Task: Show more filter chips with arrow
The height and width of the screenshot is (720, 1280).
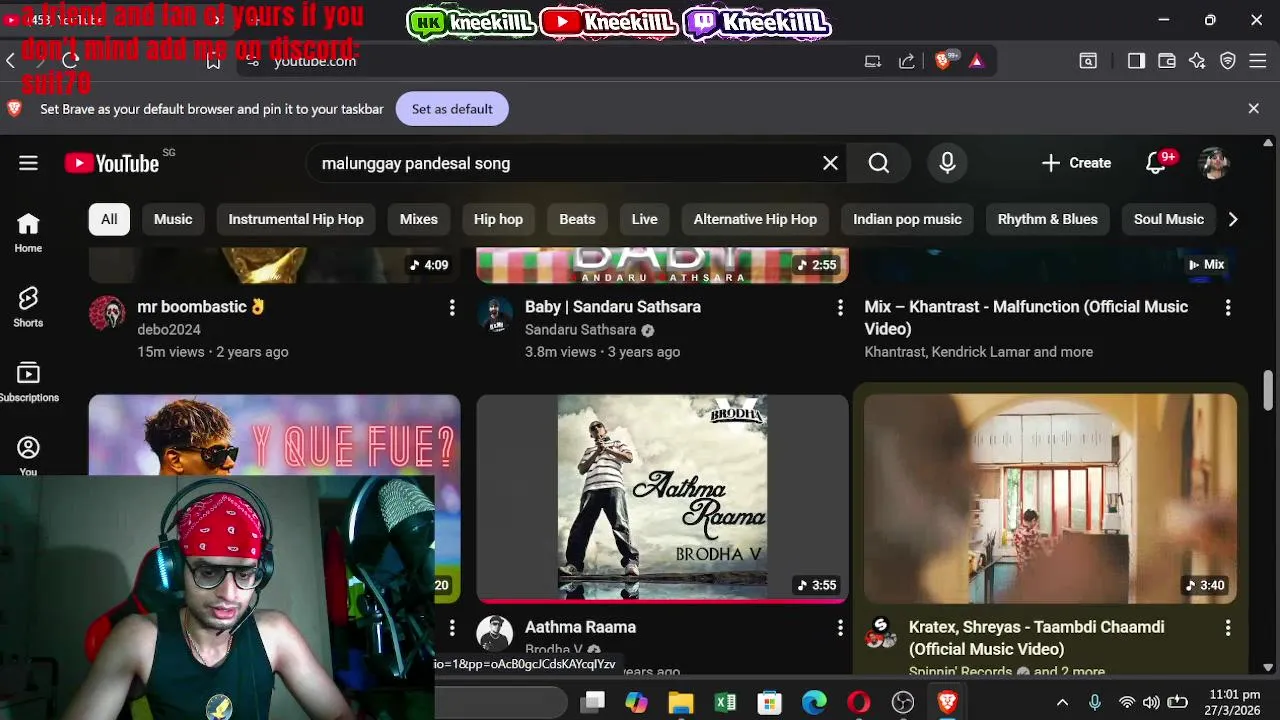Action: coord(1233,219)
